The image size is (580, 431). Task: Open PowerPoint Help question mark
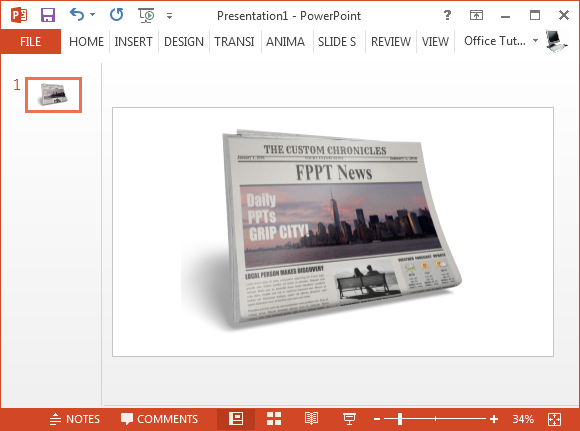pyautogui.click(x=447, y=15)
